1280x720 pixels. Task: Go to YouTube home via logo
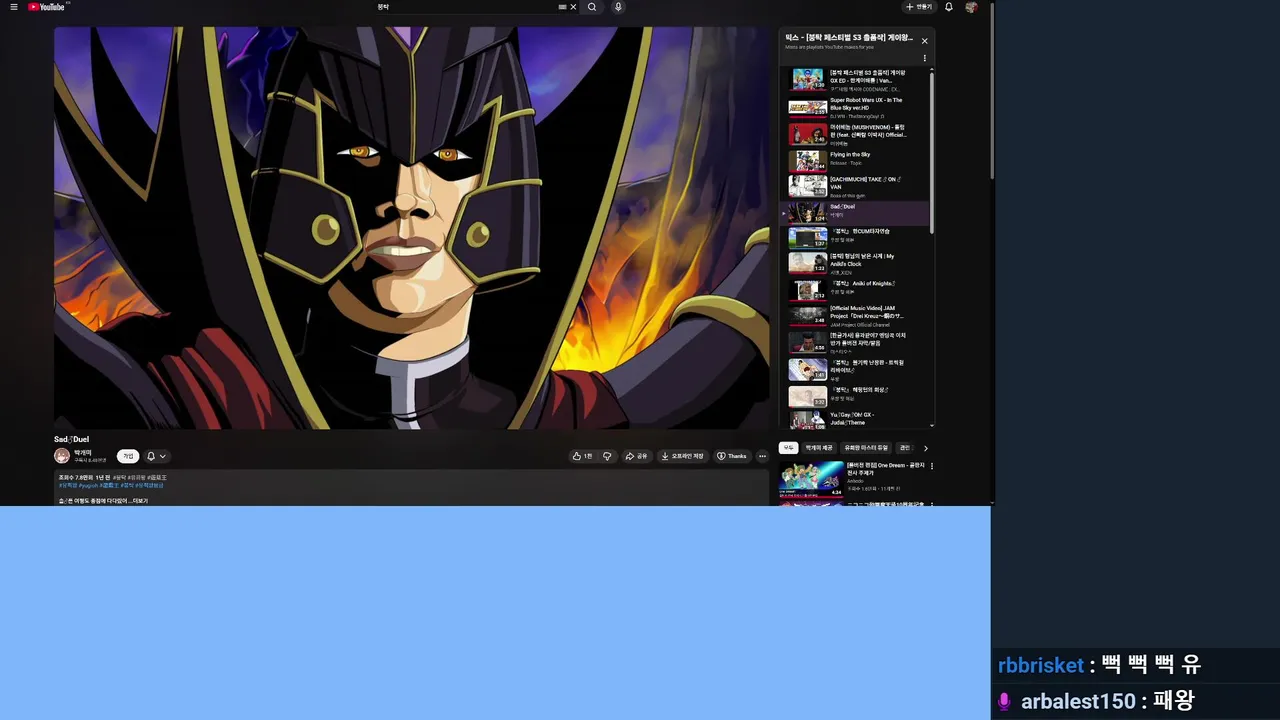point(46,7)
